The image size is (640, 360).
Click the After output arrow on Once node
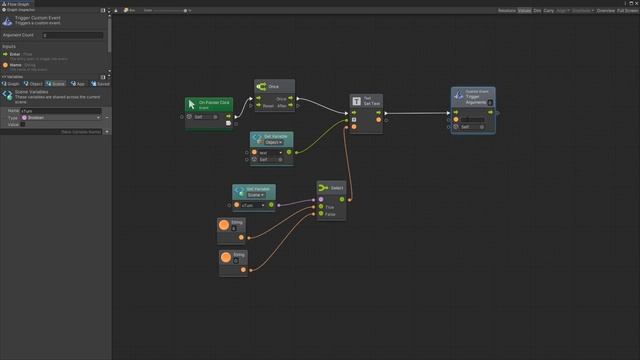(x=290, y=105)
